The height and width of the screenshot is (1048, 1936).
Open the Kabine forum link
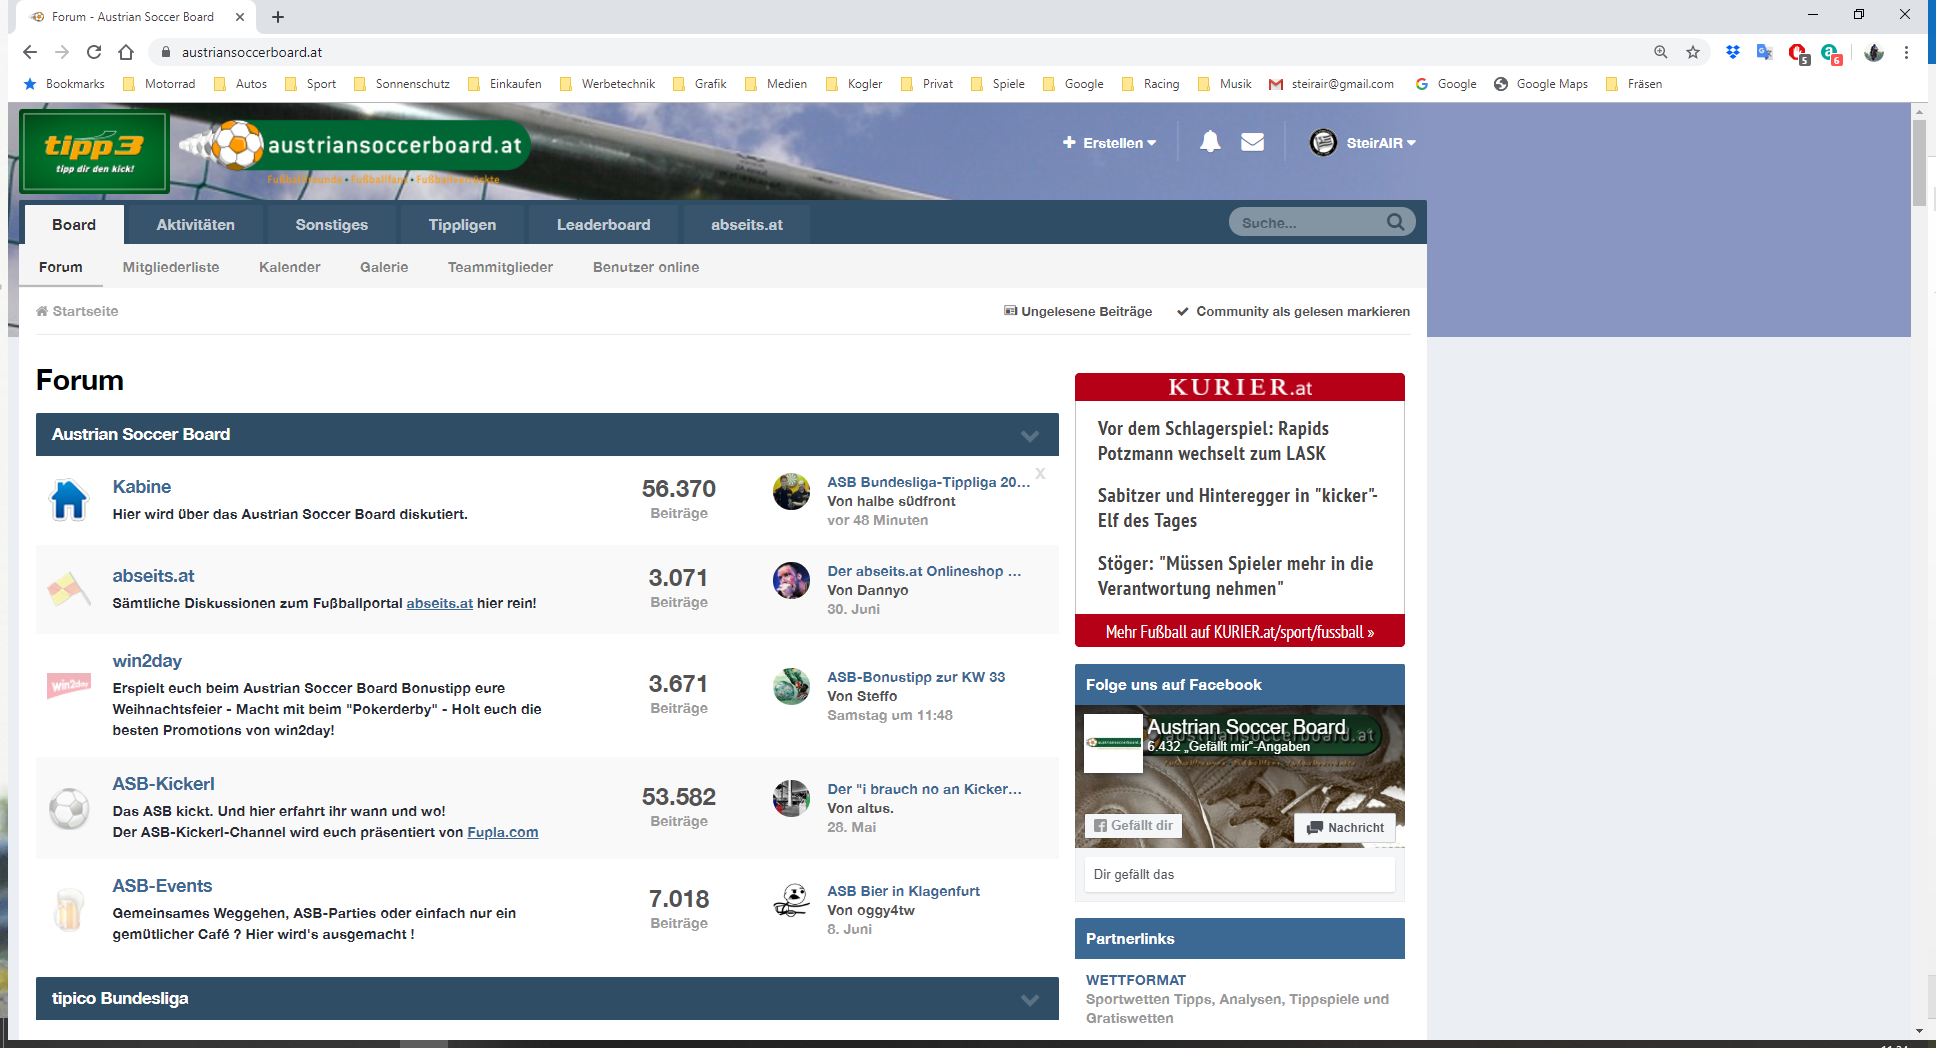click(142, 487)
